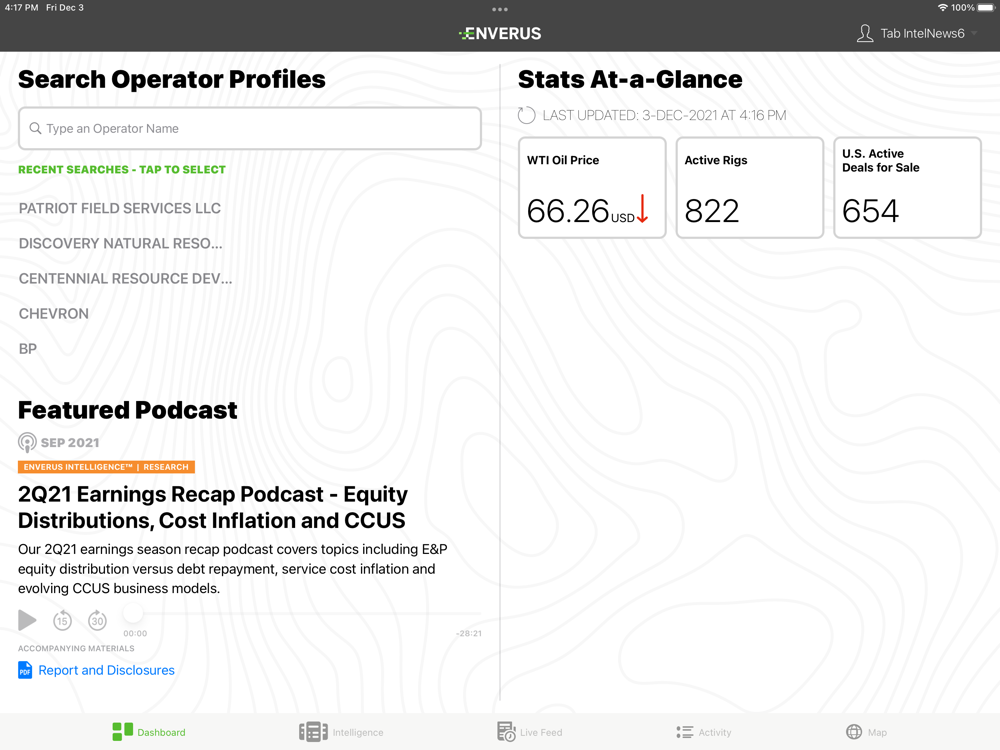Image resolution: width=1000 pixels, height=750 pixels.
Task: Click the red oil price down arrow
Action: (x=642, y=209)
